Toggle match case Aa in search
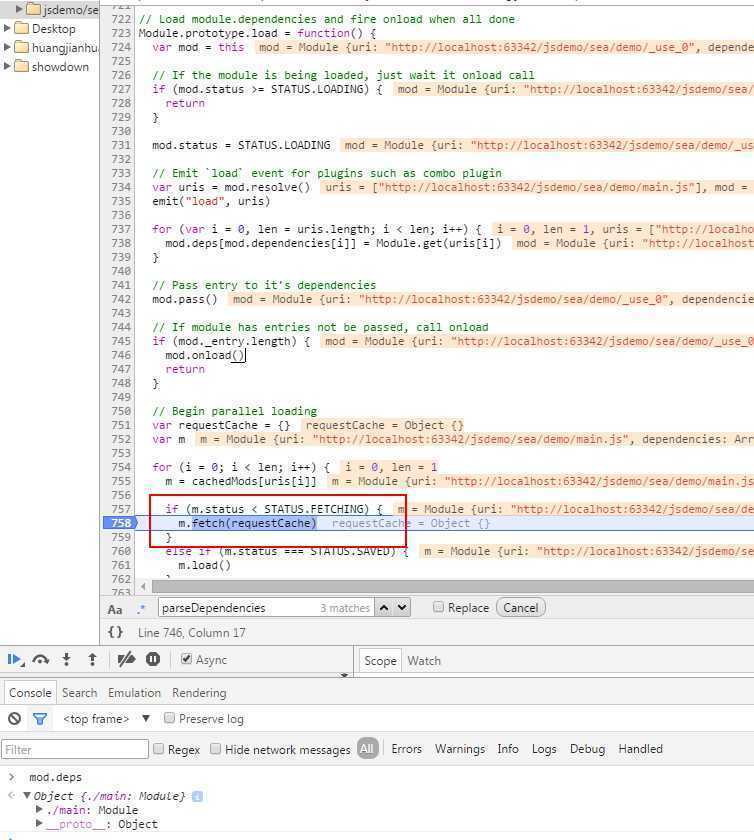The height and width of the screenshot is (840, 754). [115, 609]
